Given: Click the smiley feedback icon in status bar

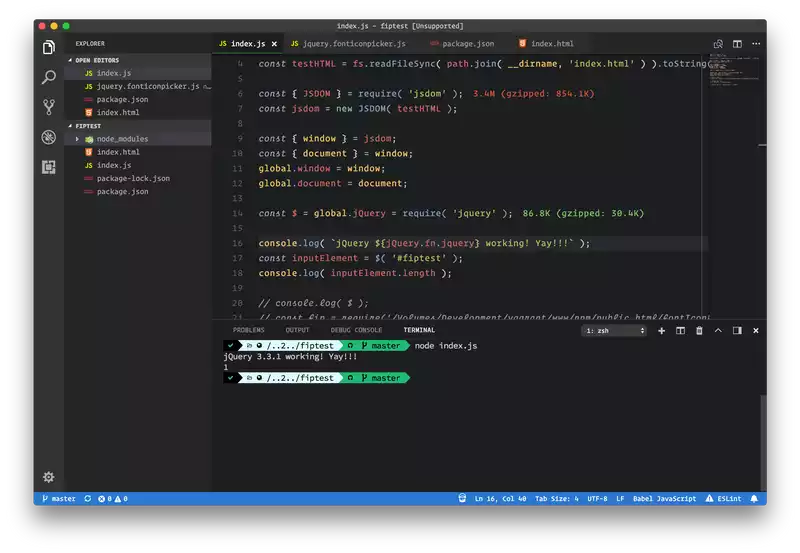Looking at the screenshot, I should [462, 498].
